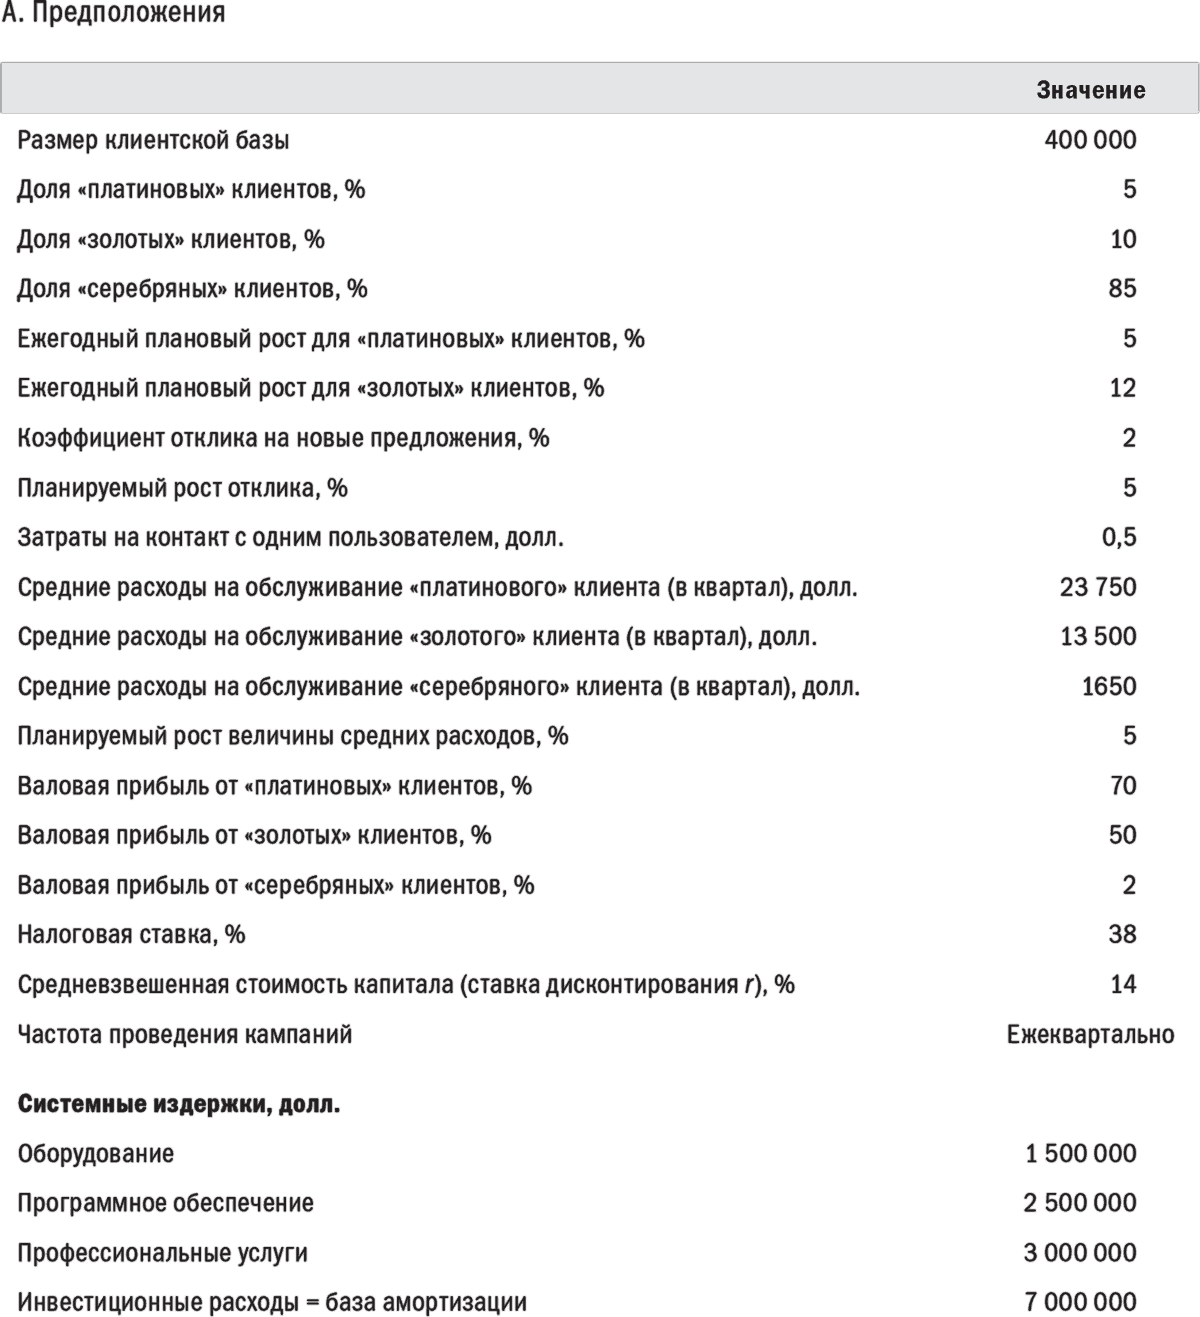The width and height of the screenshot is (1200, 1317).
Task: Select the value 23 750
Action: point(1098,587)
